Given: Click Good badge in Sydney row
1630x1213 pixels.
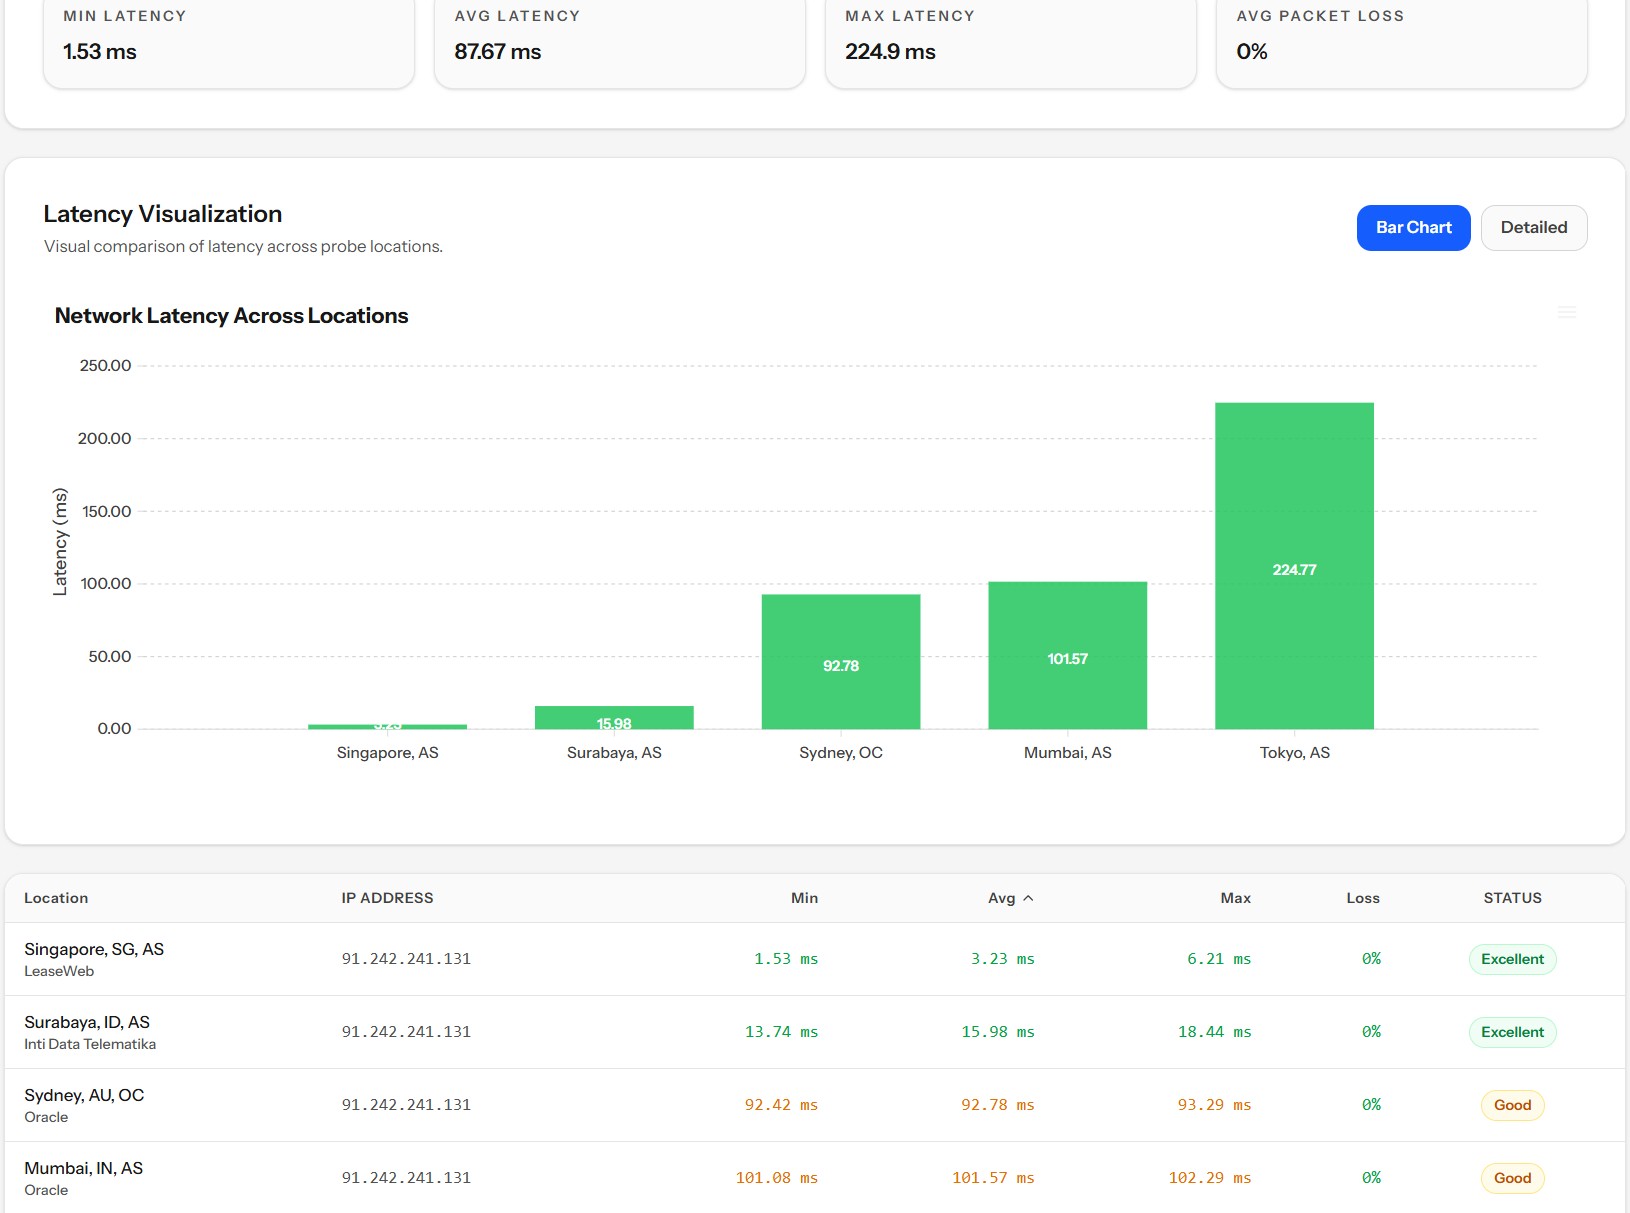Looking at the screenshot, I should click(x=1512, y=1105).
